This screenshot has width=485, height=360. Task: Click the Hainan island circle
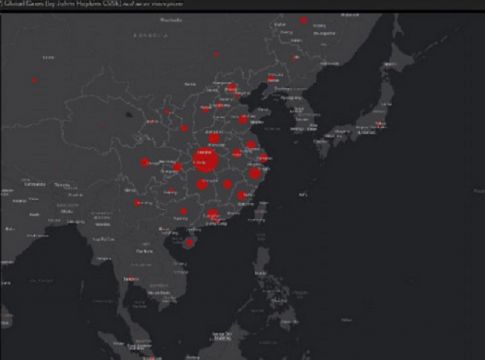coord(189,243)
